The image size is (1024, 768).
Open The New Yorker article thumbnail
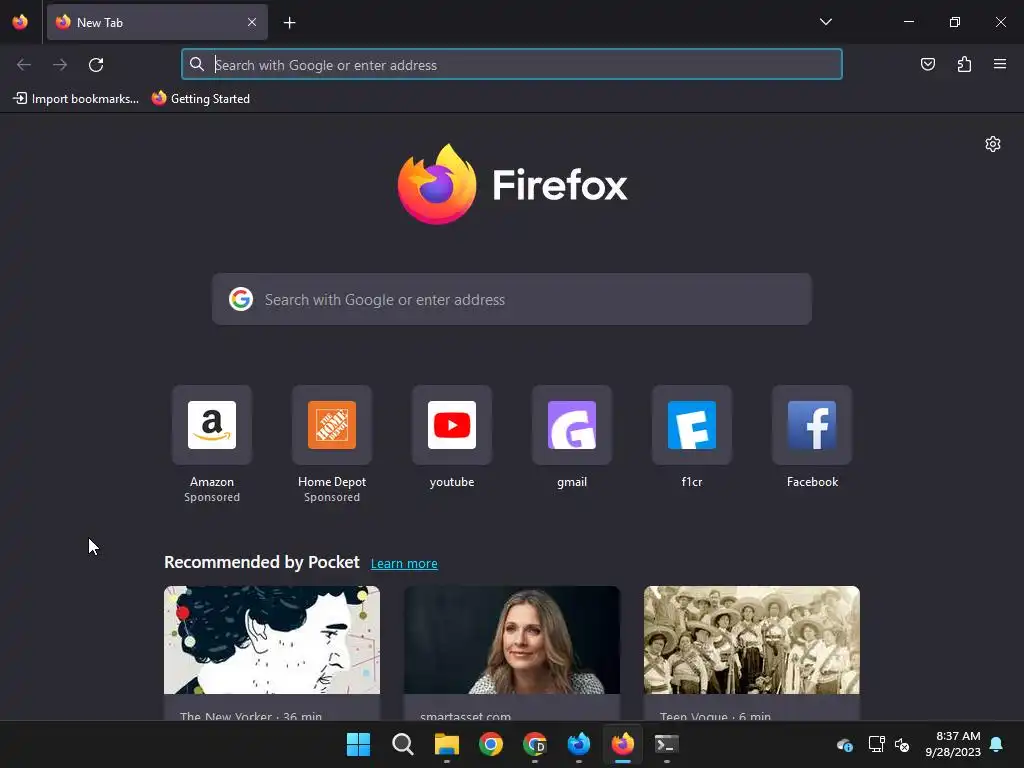[x=272, y=640]
